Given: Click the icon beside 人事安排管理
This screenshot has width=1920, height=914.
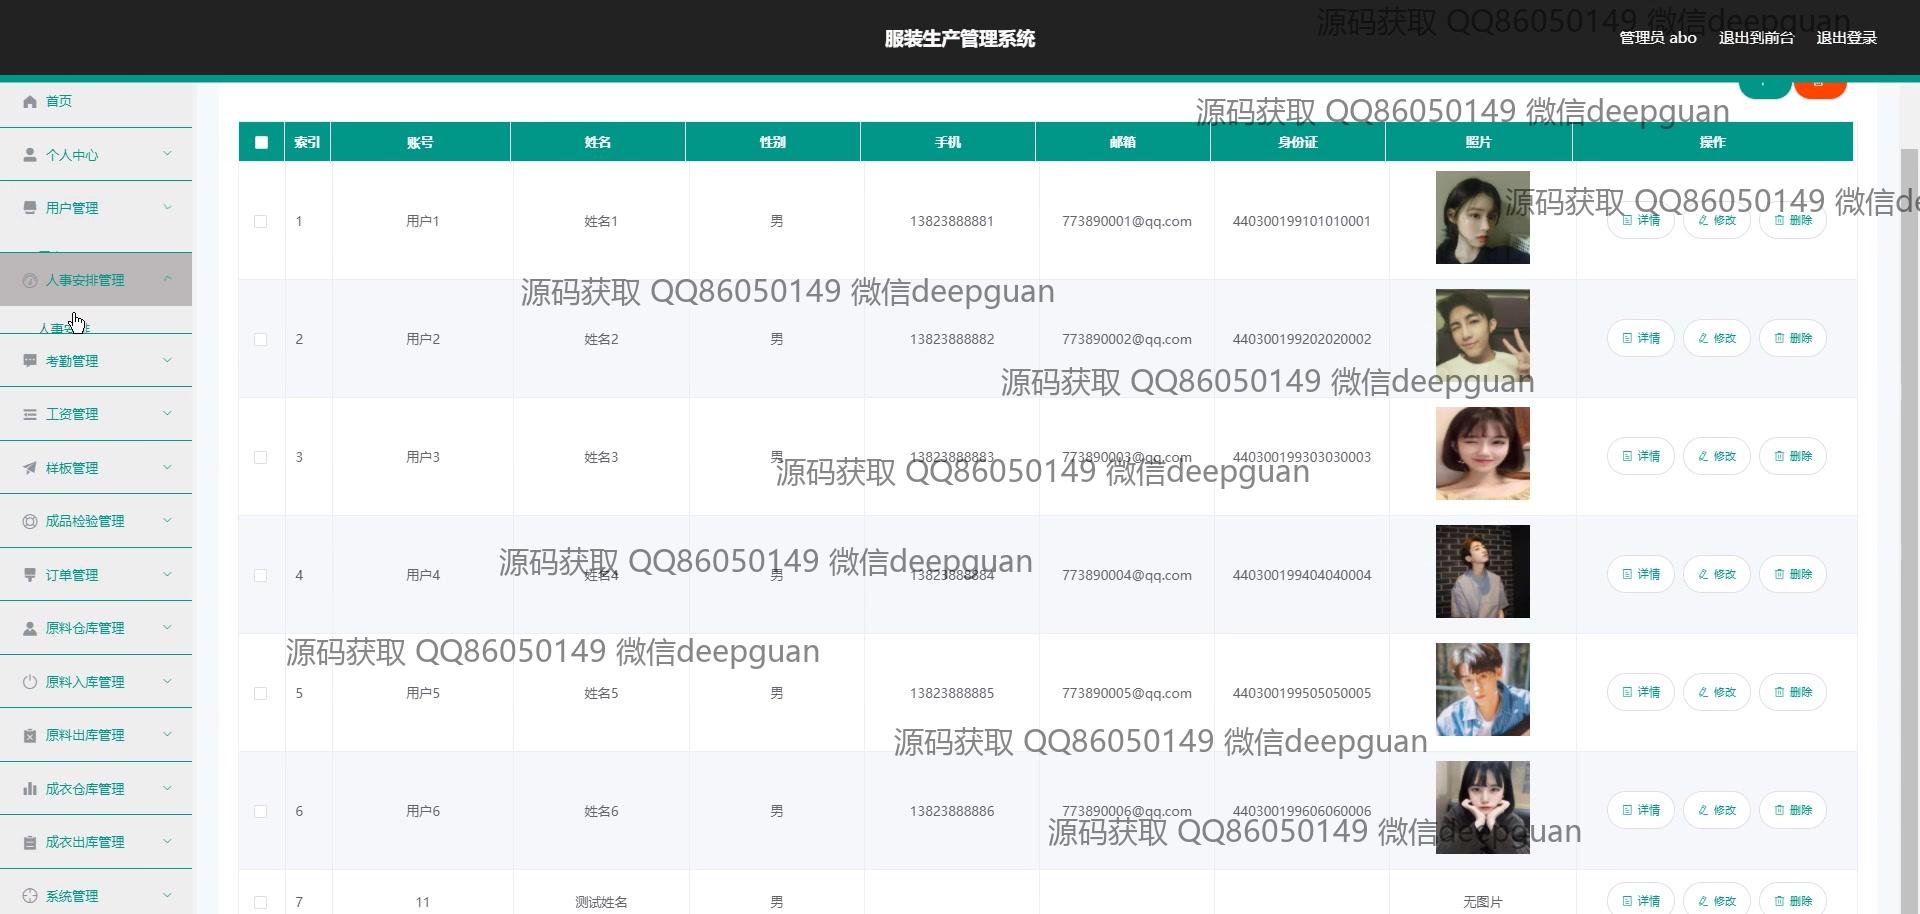Looking at the screenshot, I should pos(30,281).
